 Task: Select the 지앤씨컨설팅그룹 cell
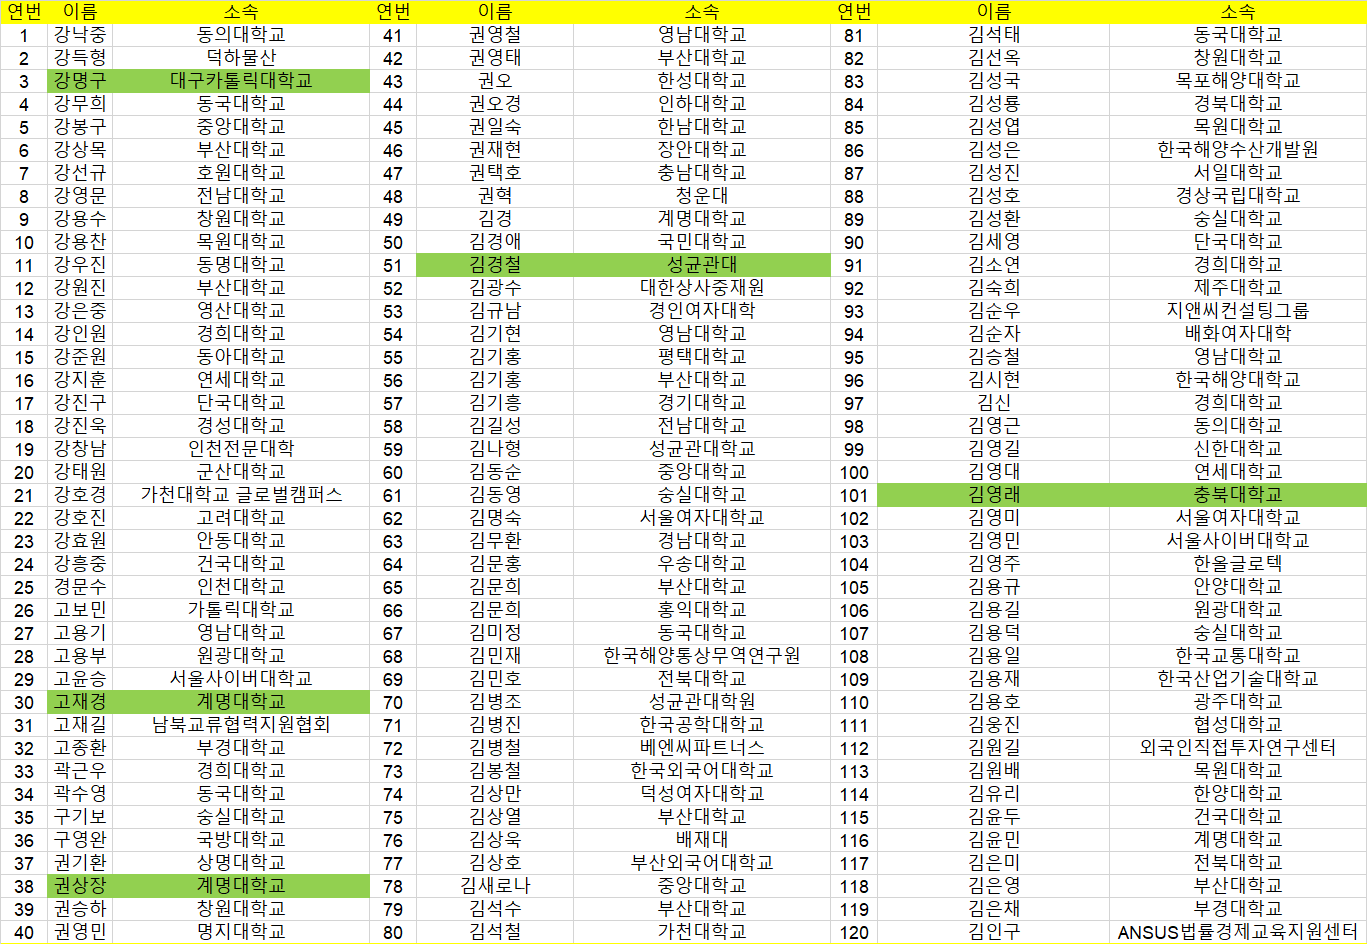coord(1237,311)
